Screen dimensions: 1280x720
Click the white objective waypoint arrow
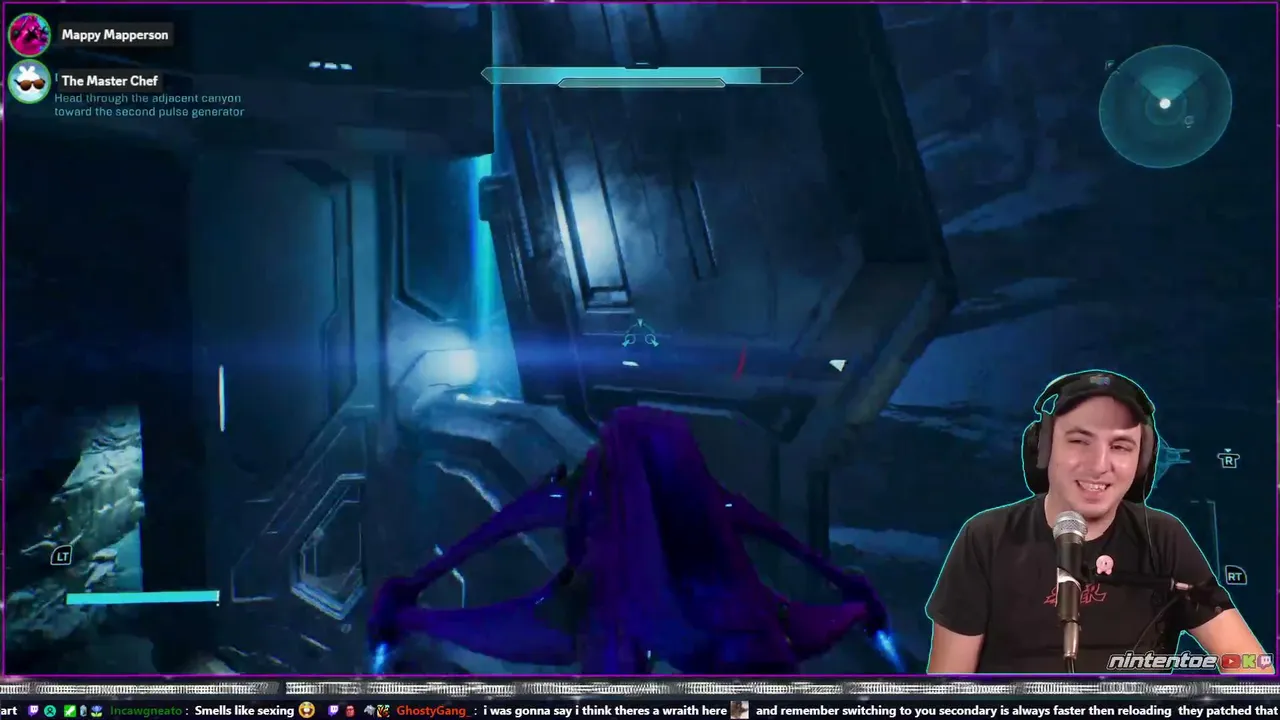[x=837, y=365]
